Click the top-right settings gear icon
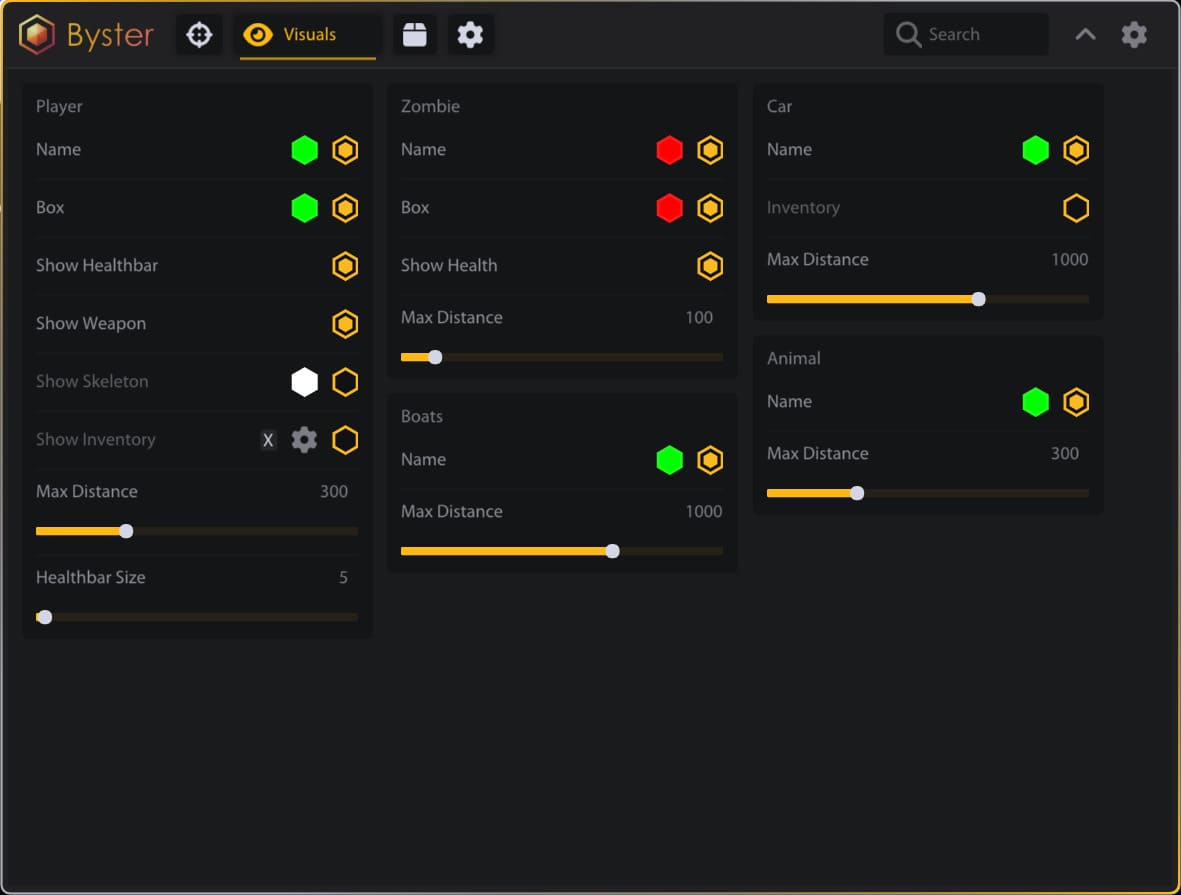The image size is (1181, 895). pyautogui.click(x=1134, y=35)
